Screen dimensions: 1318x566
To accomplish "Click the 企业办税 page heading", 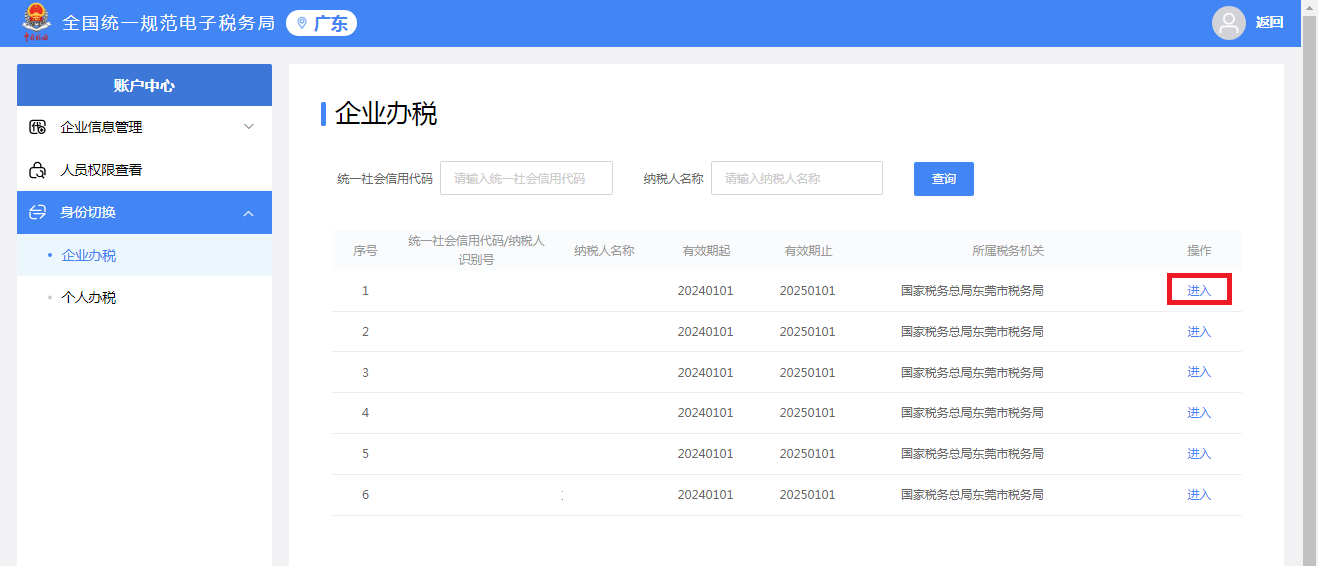I will click(x=386, y=113).
